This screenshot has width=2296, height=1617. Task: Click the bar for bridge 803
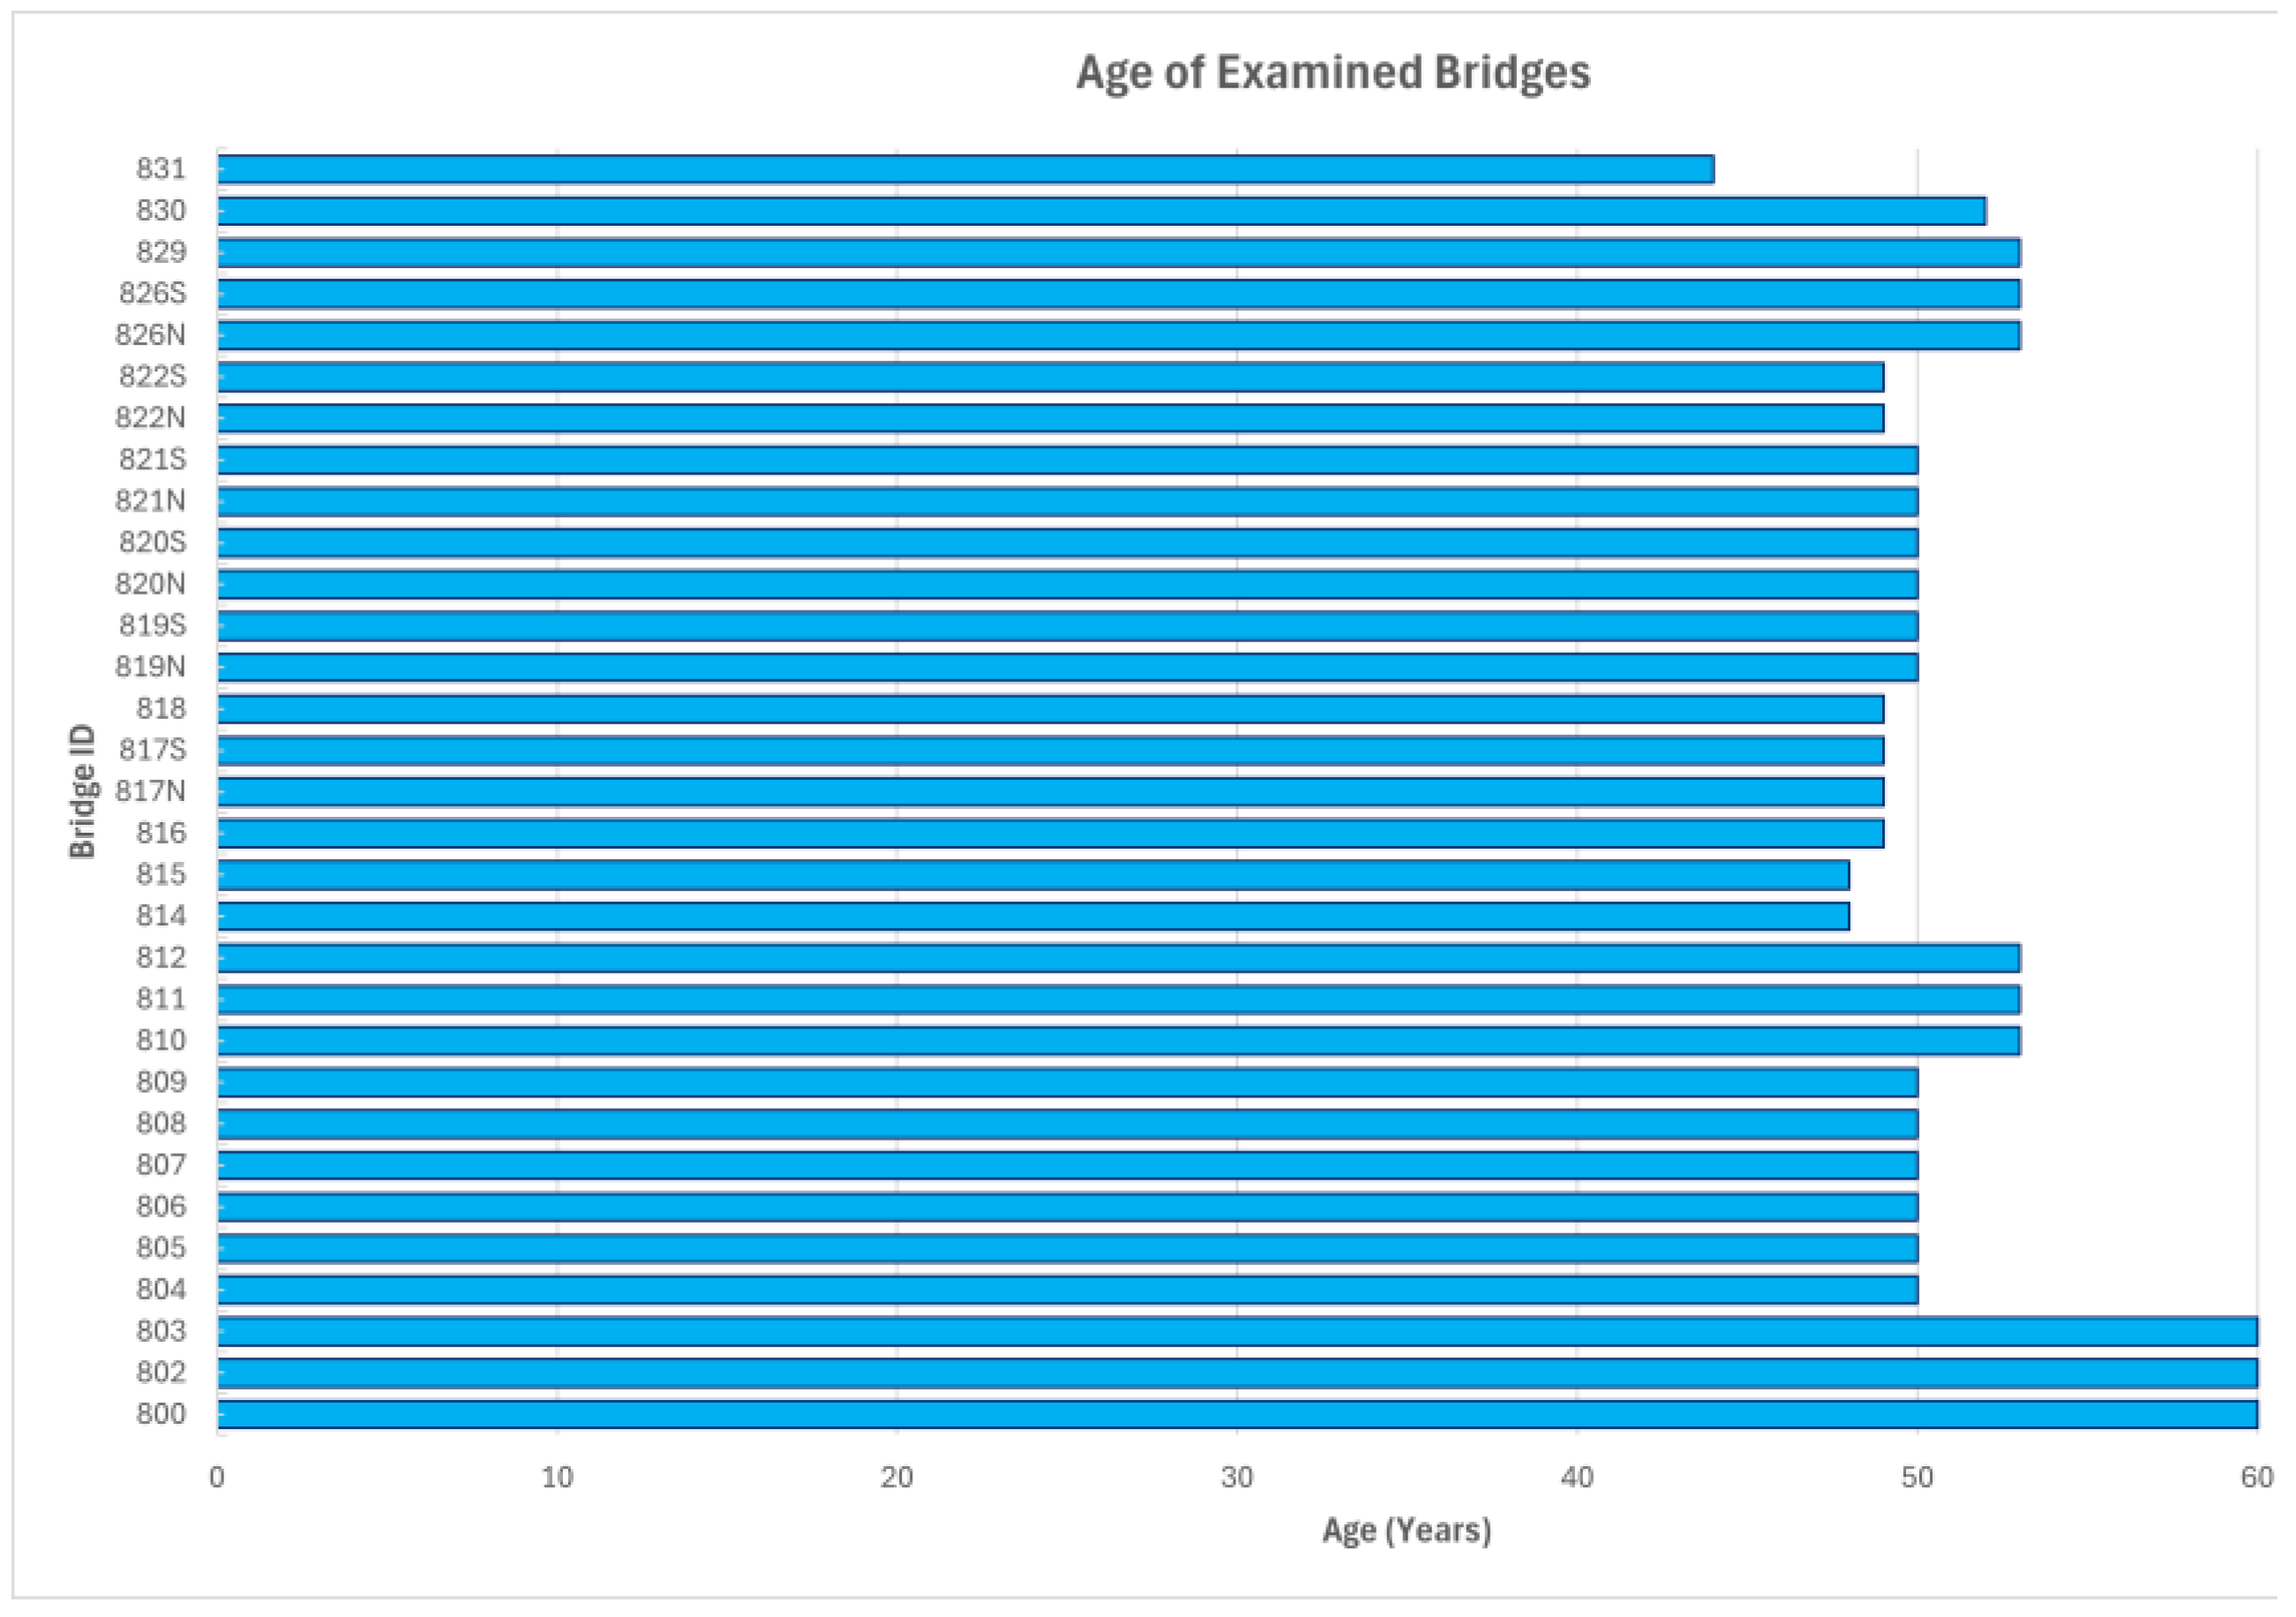point(1237,1331)
